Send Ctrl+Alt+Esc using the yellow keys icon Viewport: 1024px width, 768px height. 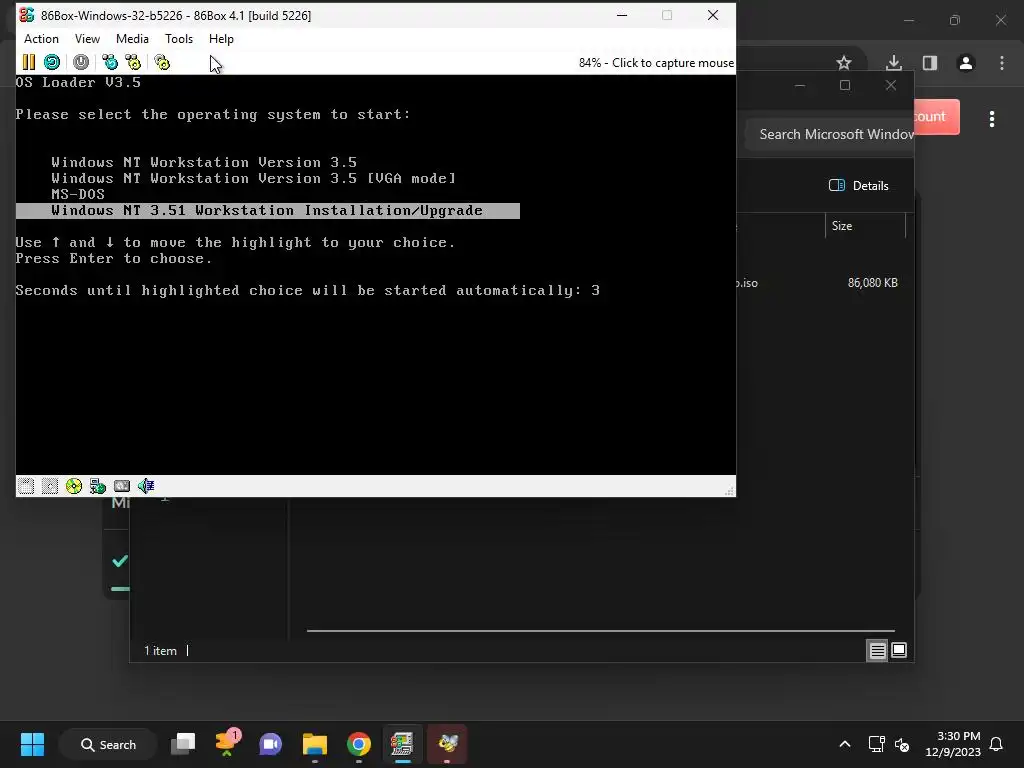click(x=133, y=62)
